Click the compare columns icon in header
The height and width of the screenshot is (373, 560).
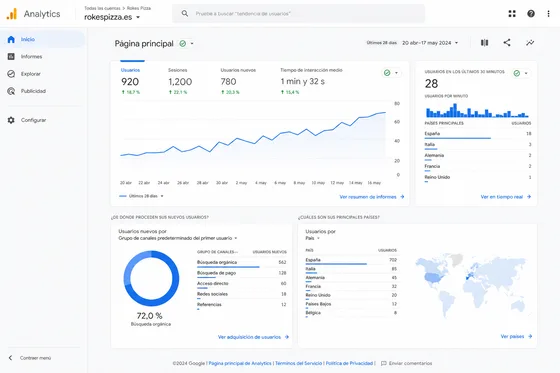point(484,43)
